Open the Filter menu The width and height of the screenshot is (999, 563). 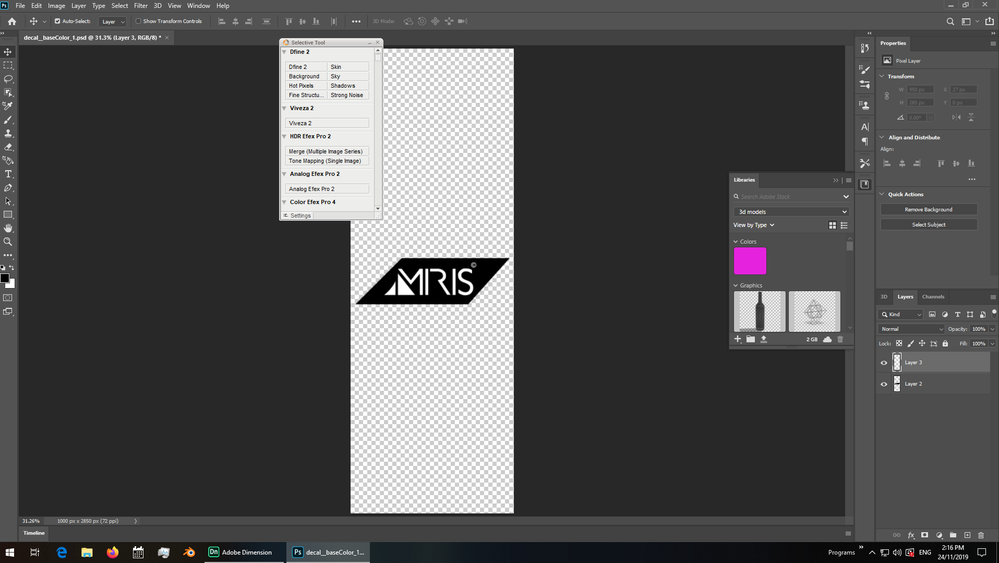pyautogui.click(x=141, y=6)
